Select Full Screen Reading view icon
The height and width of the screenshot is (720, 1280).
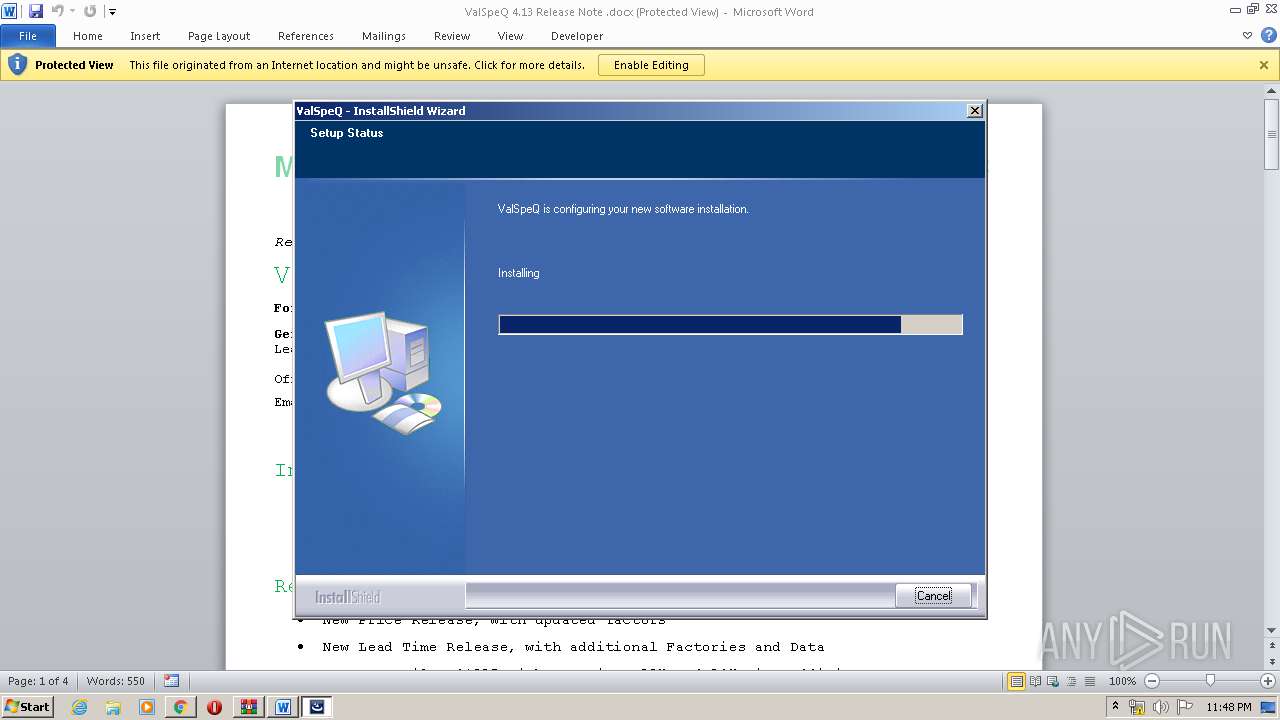coord(1036,681)
